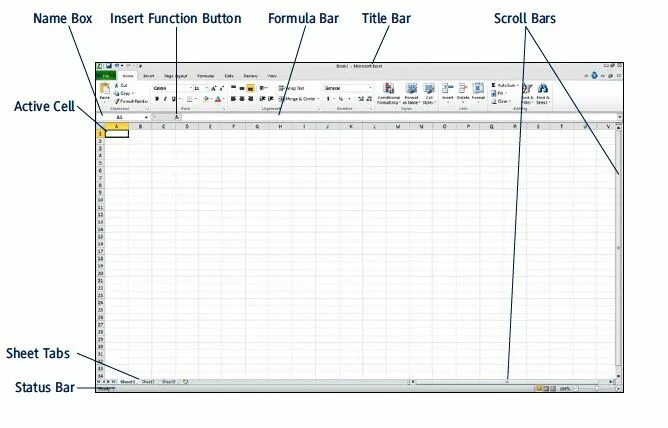The image size is (668, 428).
Task: Open the Name Box dropdown arrow
Action: click(x=146, y=117)
